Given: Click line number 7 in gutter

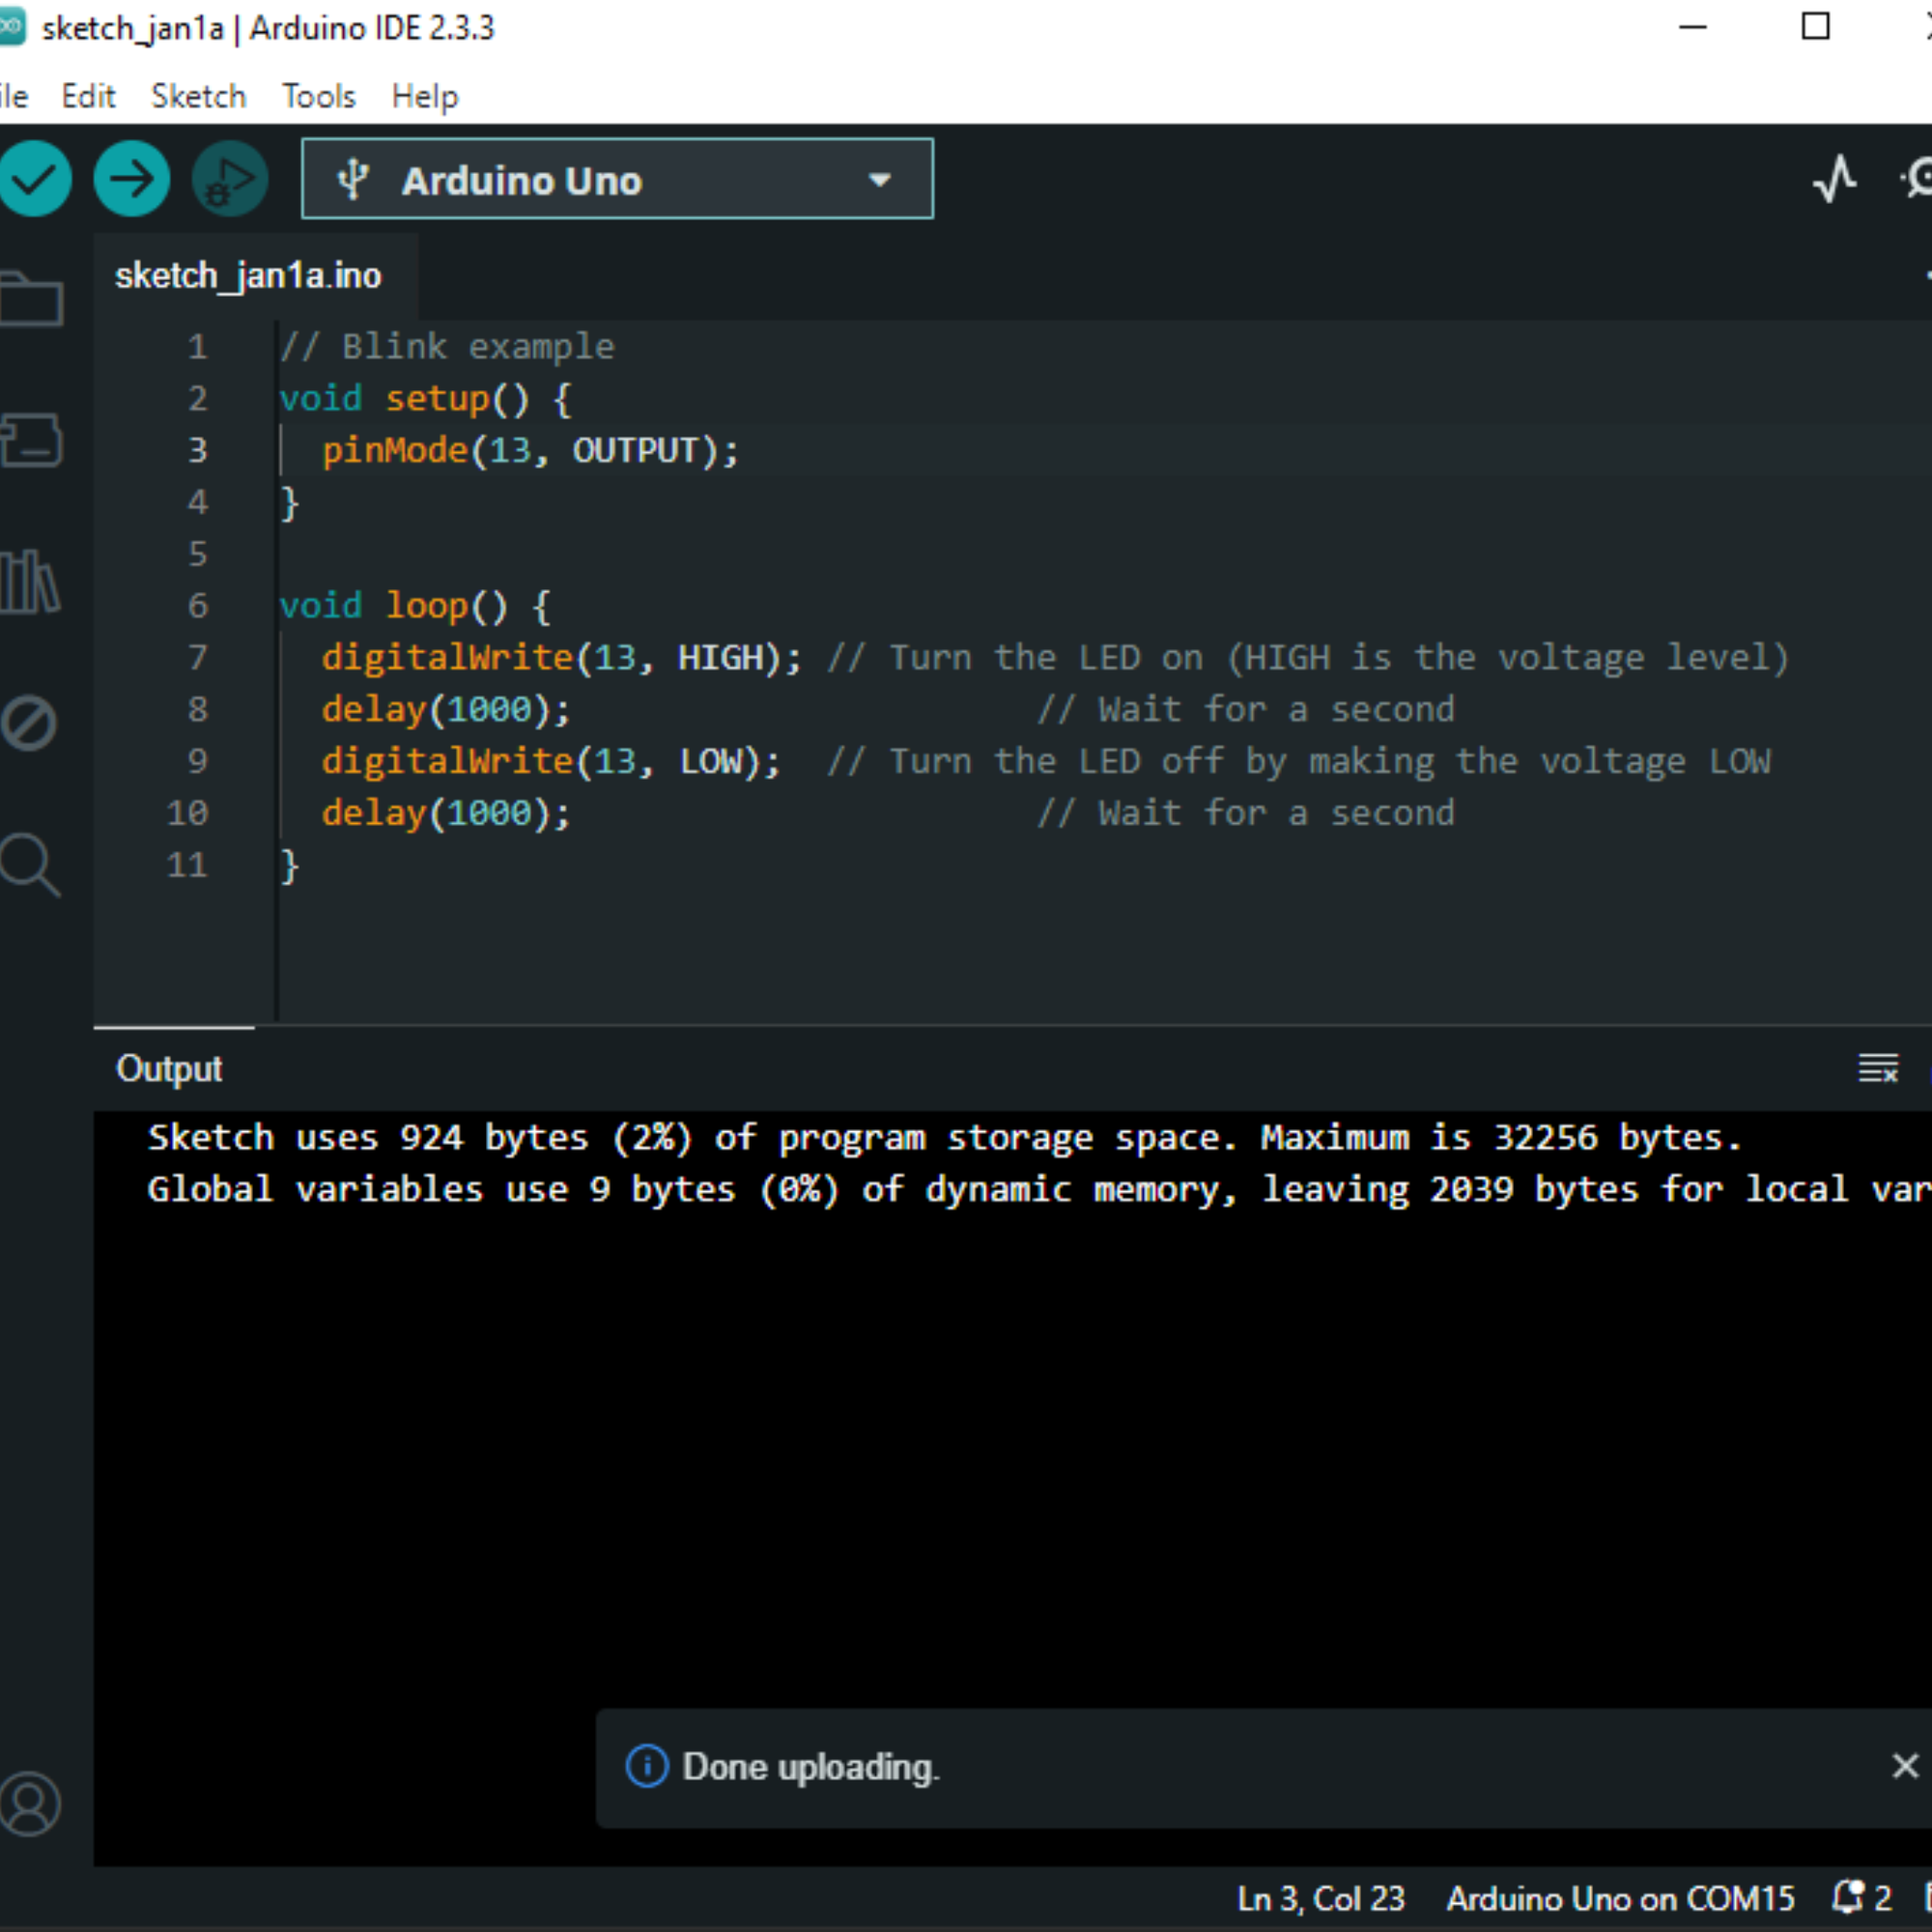Looking at the screenshot, I should 198,657.
